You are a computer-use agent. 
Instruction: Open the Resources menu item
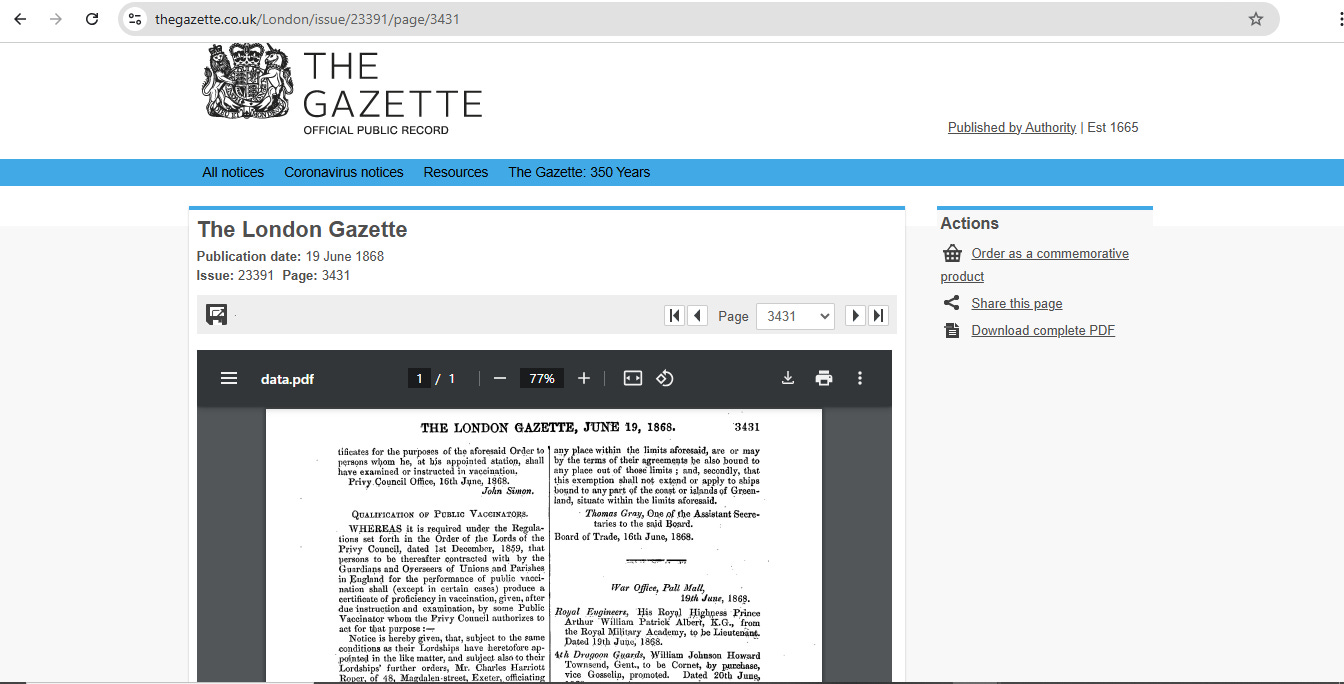coord(456,172)
